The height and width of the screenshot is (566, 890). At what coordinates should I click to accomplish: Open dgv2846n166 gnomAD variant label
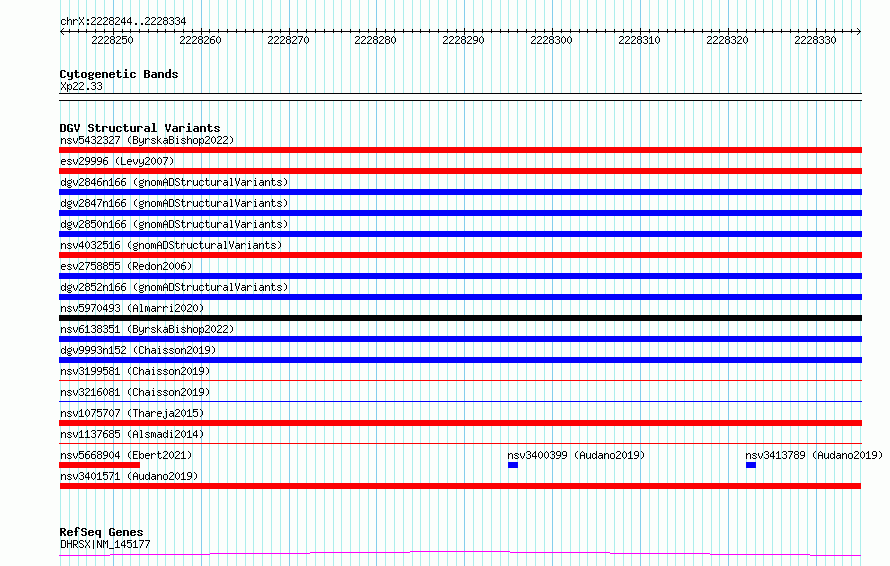pos(174,182)
